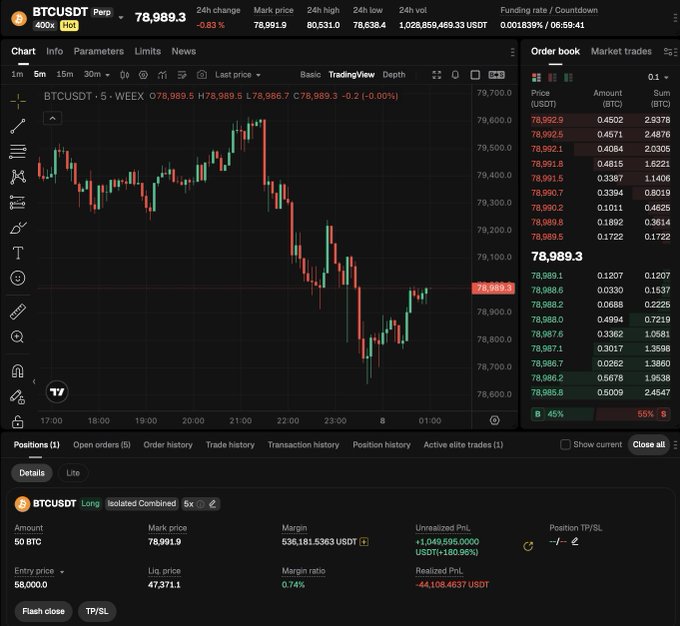
Task: Select the 15m timeframe
Action: point(65,74)
